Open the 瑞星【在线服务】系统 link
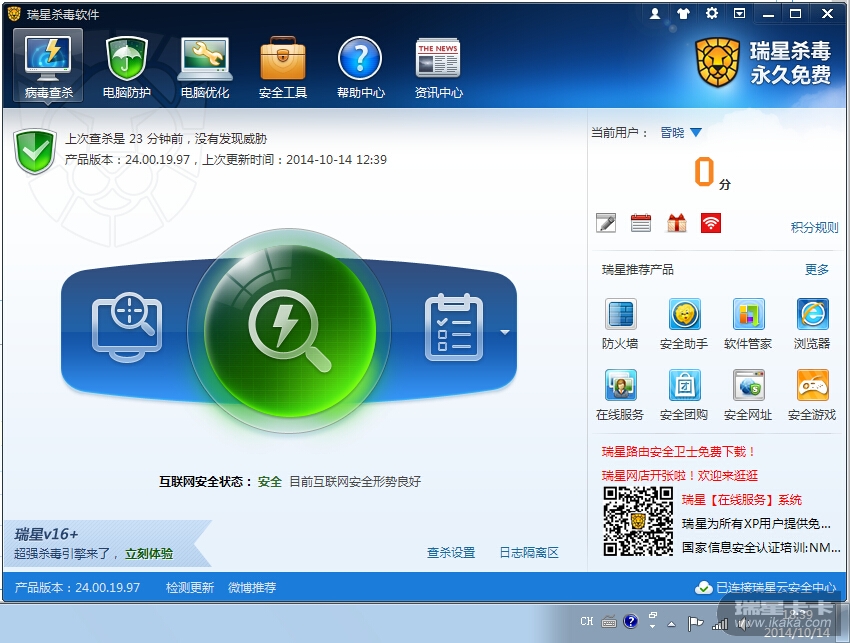This screenshot has width=850, height=643. coord(742,500)
